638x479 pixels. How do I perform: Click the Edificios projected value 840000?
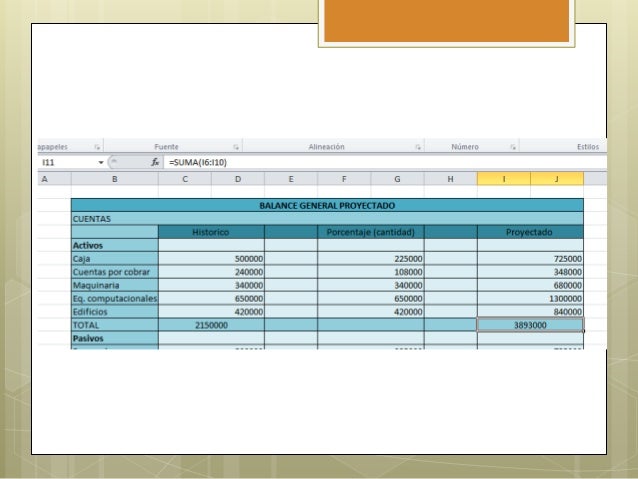pos(530,312)
